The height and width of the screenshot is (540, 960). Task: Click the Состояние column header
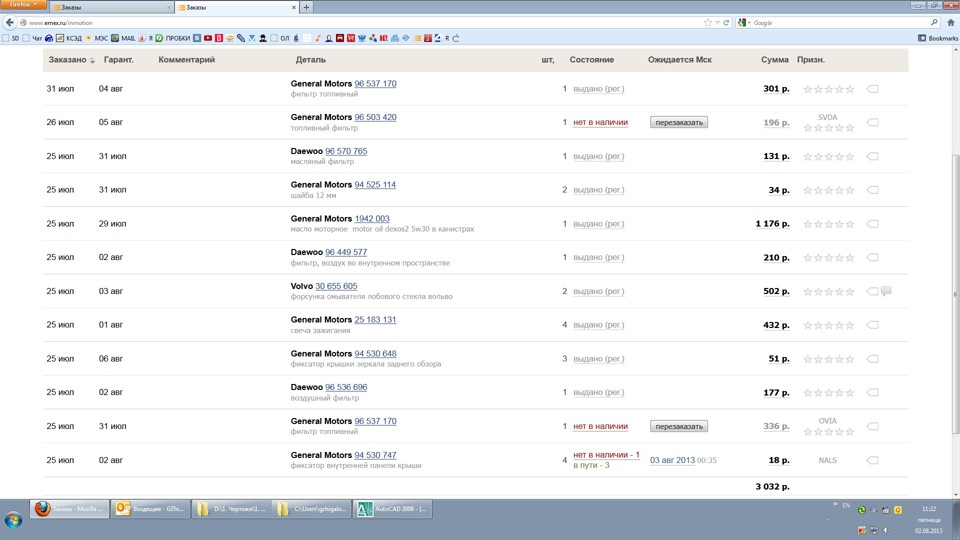[x=591, y=60]
